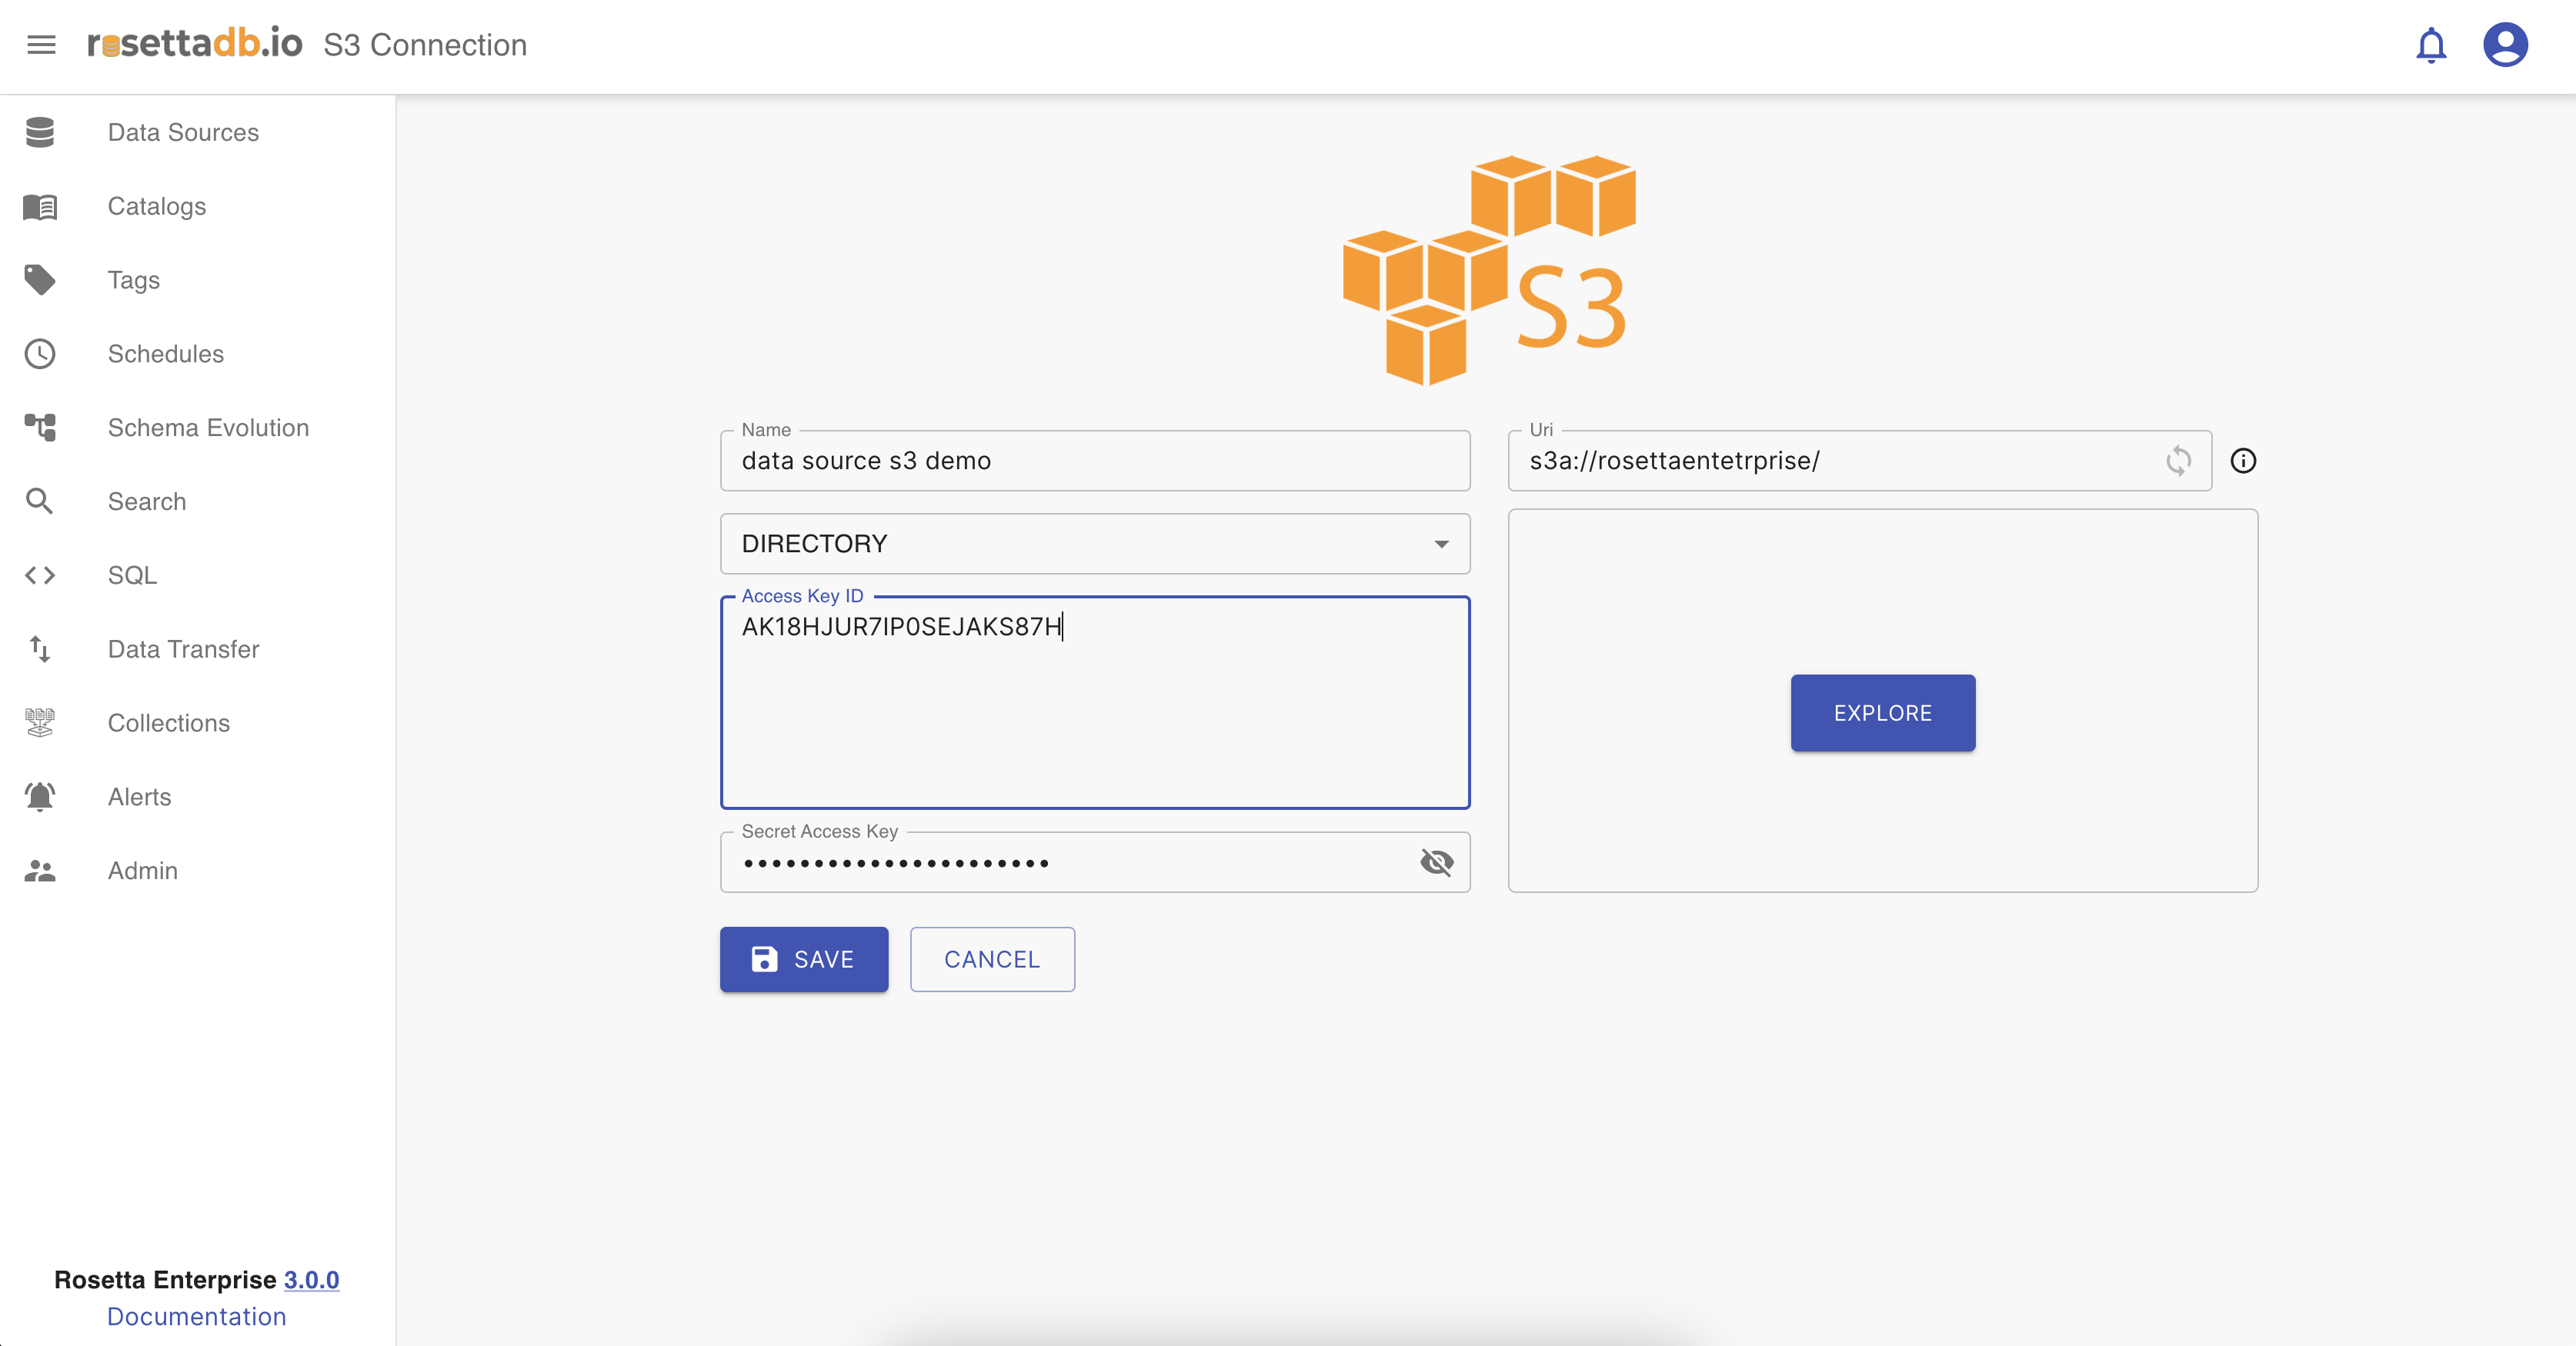Select SQL in the sidebar
This screenshot has width=2576, height=1346.
[132, 575]
